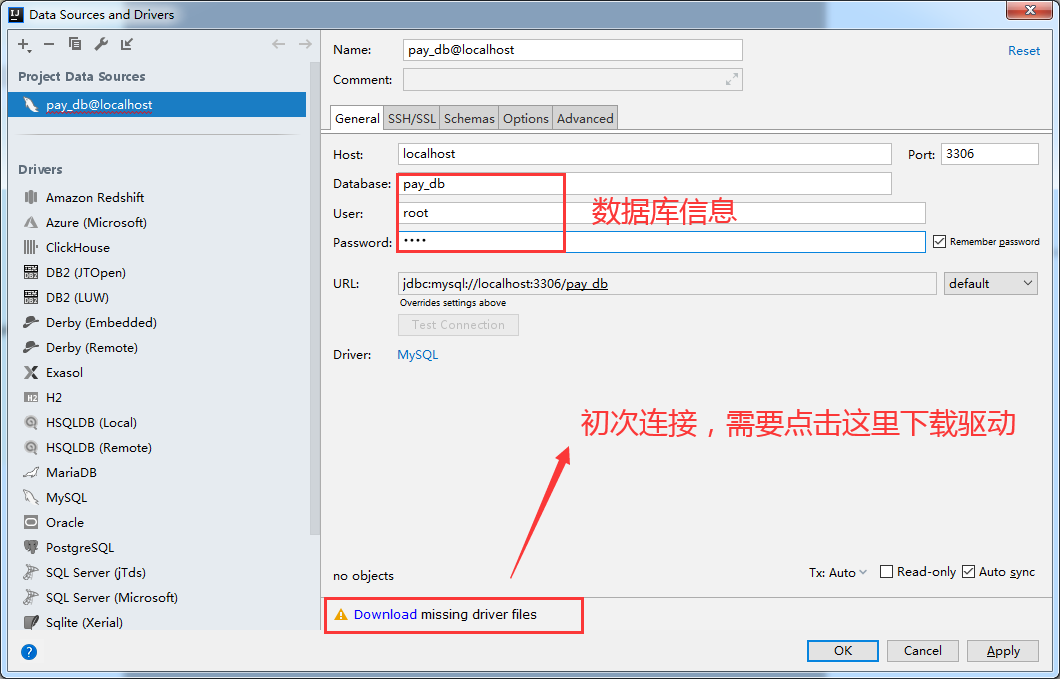Click the User input field
1060x679 pixels.
(661, 213)
